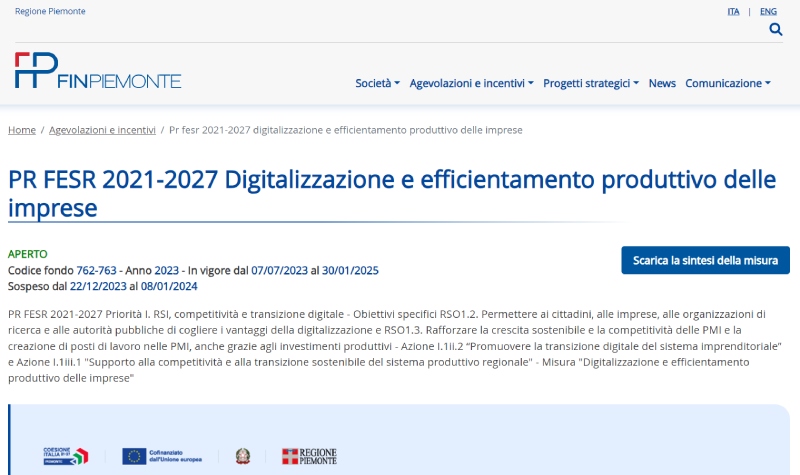Click the current page breadcrumb text
The height and width of the screenshot is (475, 800).
(x=345, y=130)
